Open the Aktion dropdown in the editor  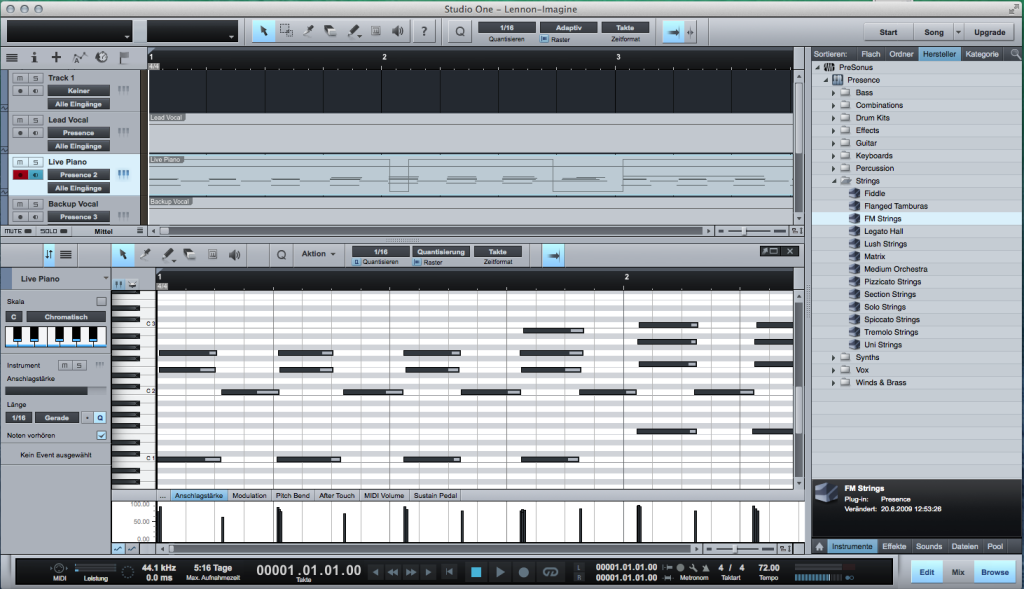(318, 254)
